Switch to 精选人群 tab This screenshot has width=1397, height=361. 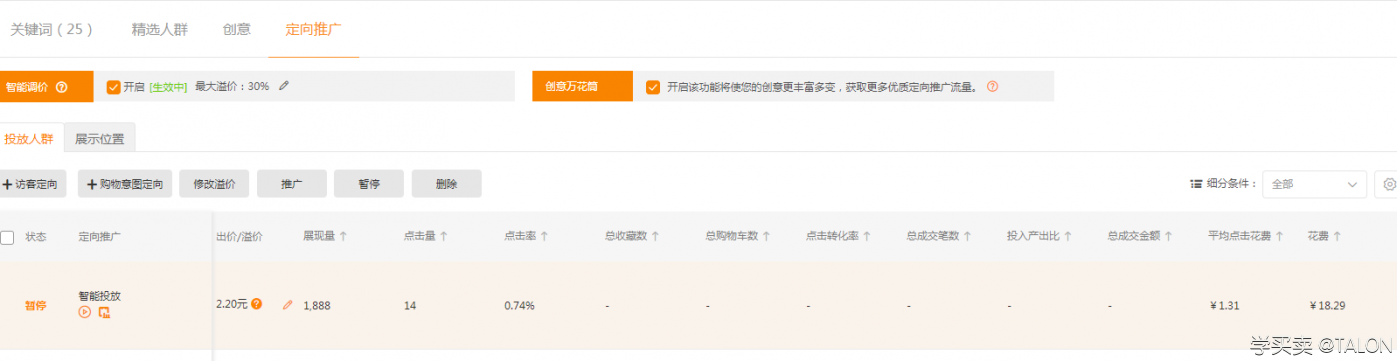(159, 29)
